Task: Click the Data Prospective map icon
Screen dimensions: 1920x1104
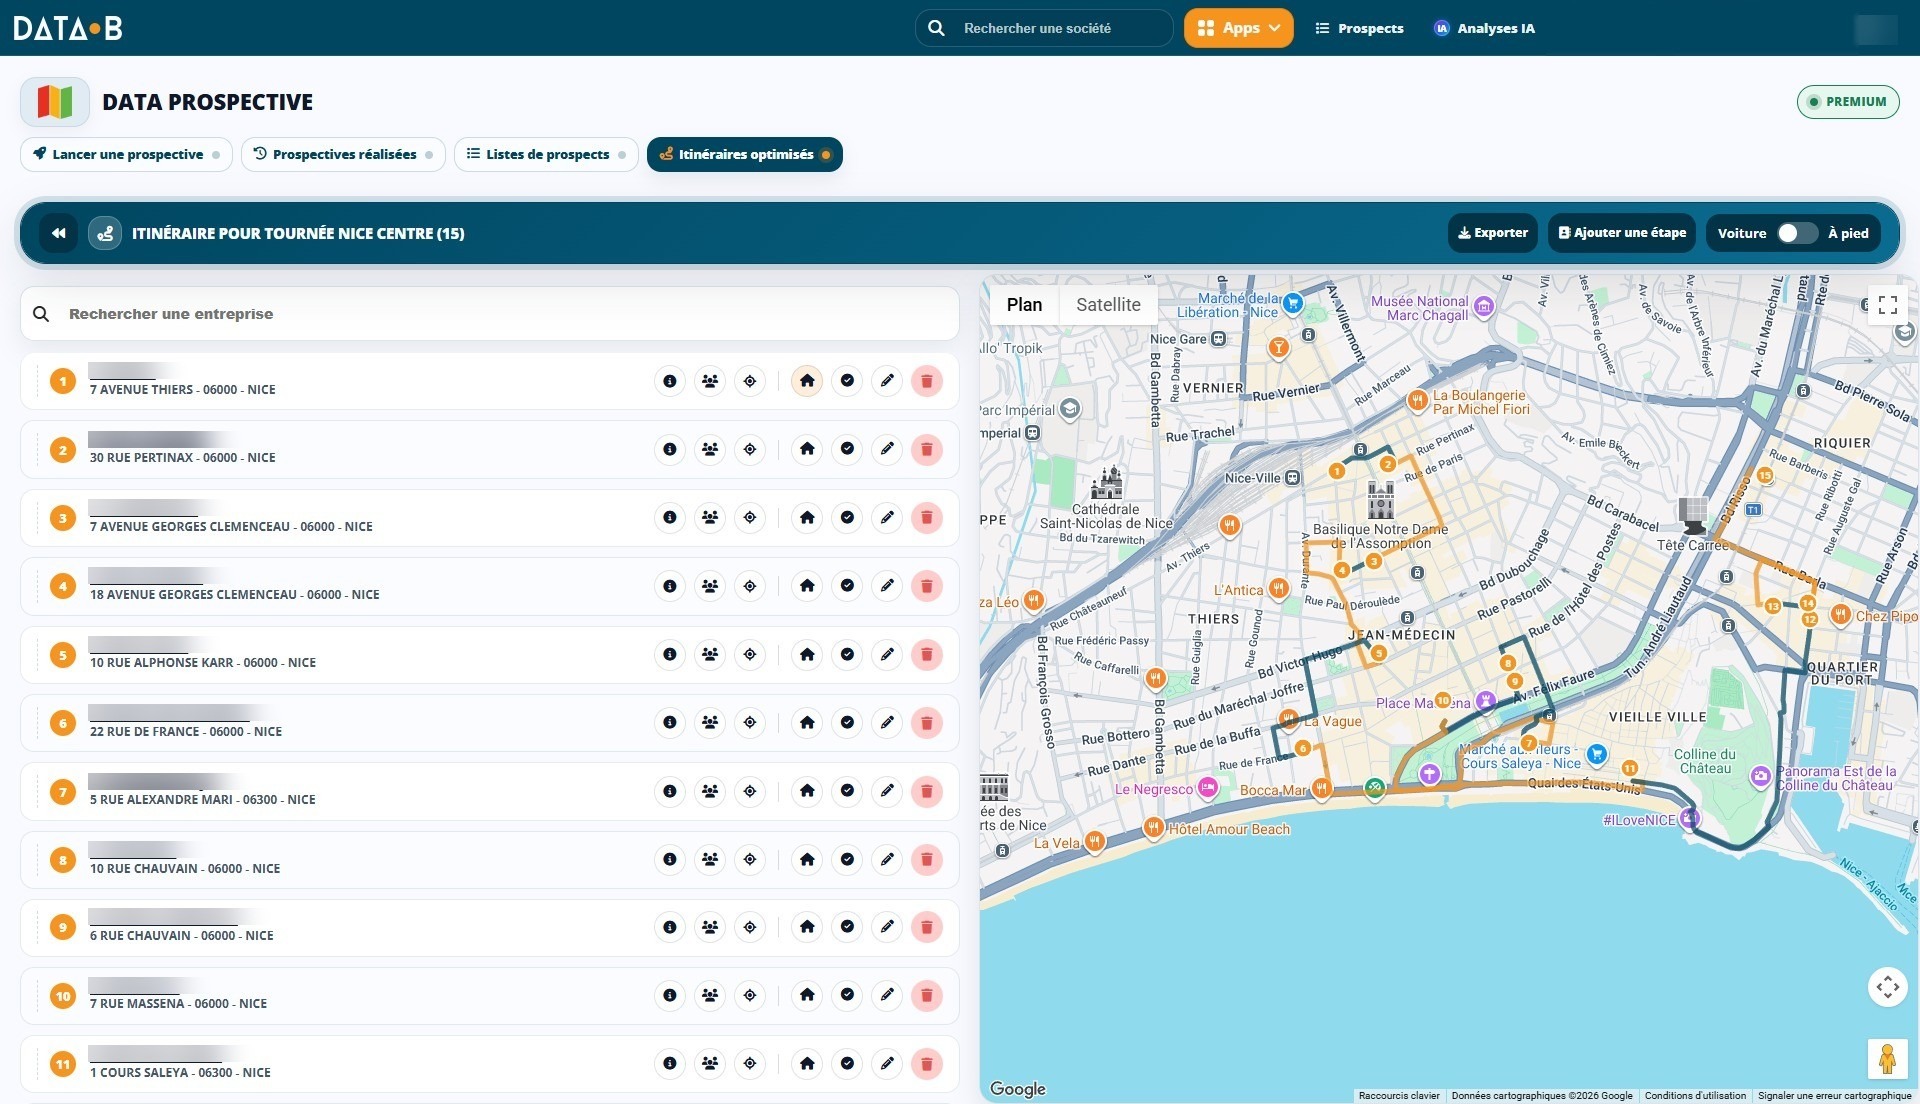Action: tap(55, 102)
